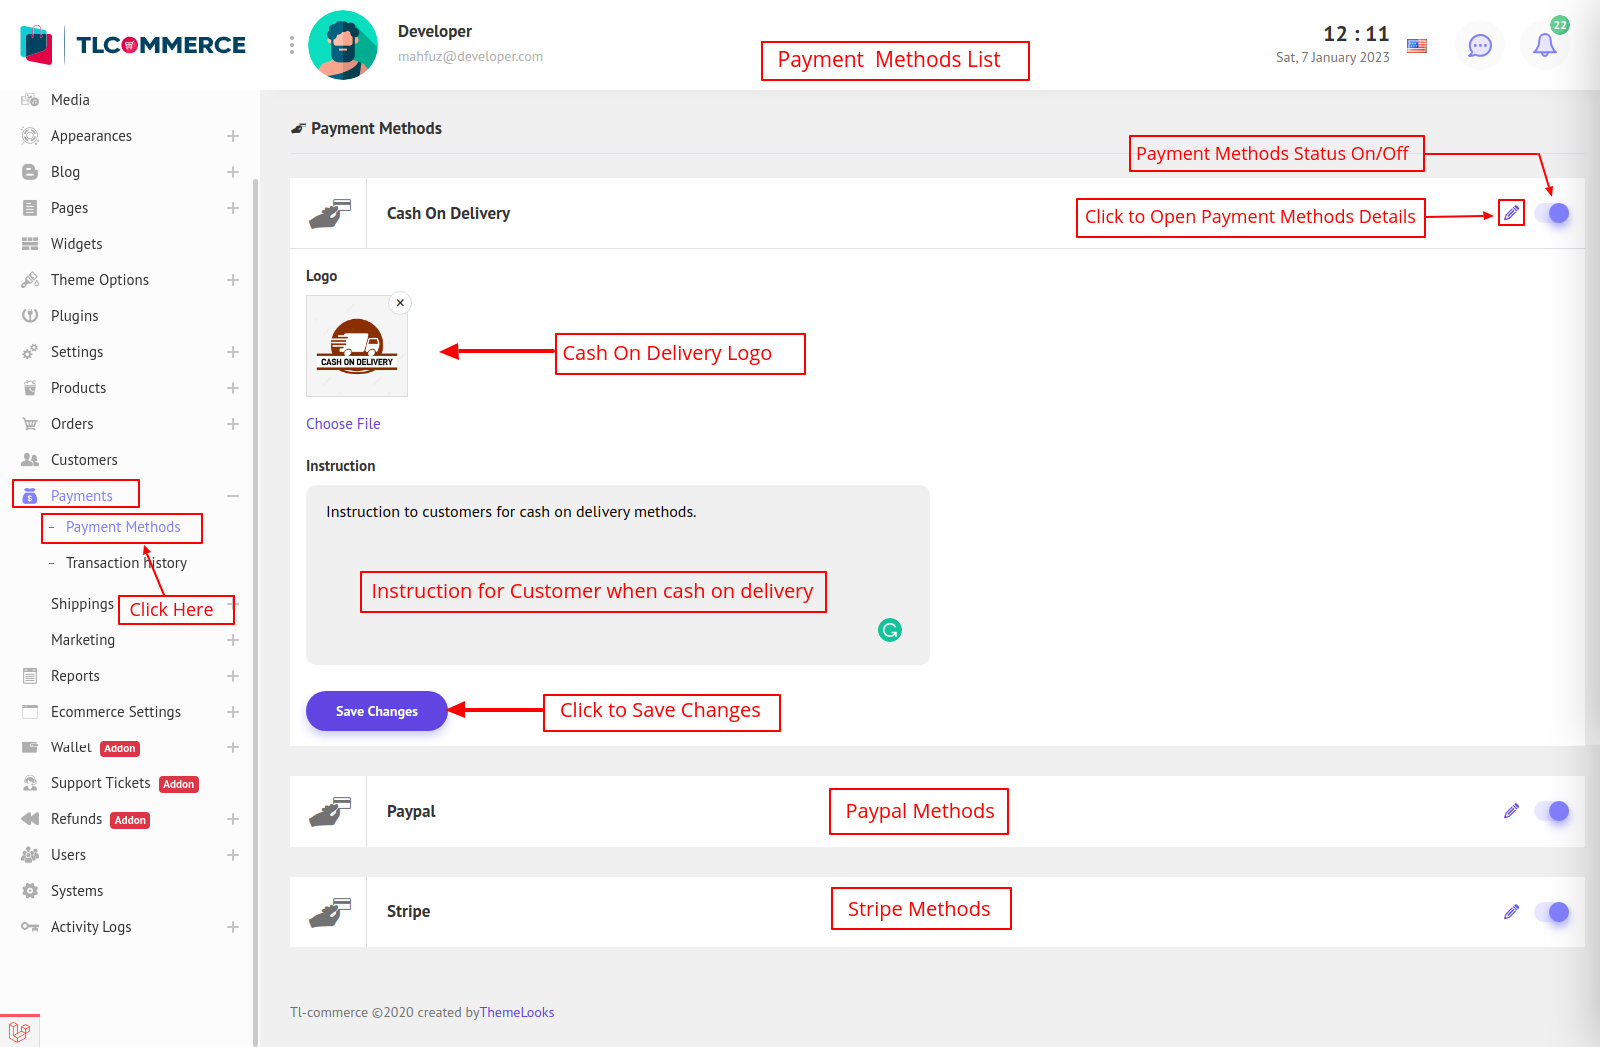Click the US flag language icon

pos(1417,46)
